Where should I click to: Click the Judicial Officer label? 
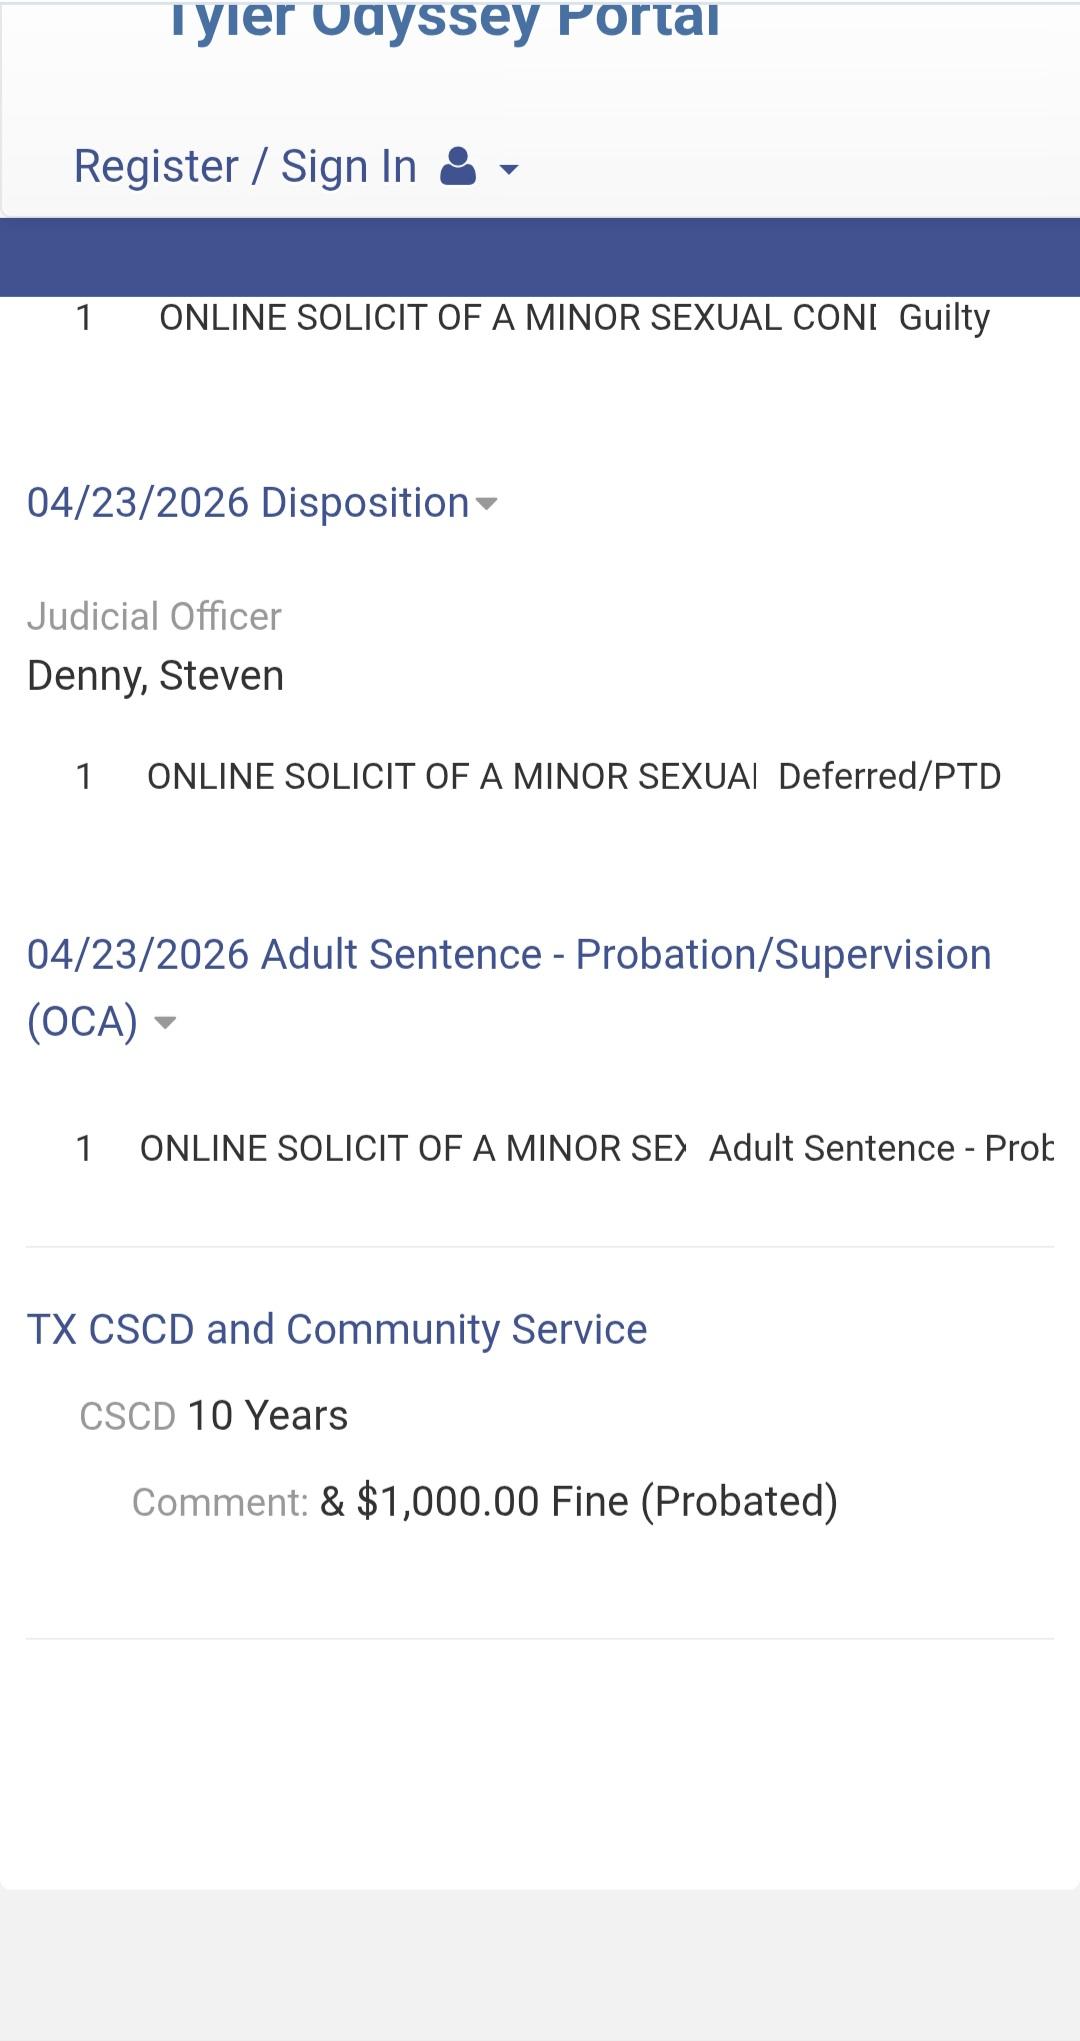(x=154, y=617)
